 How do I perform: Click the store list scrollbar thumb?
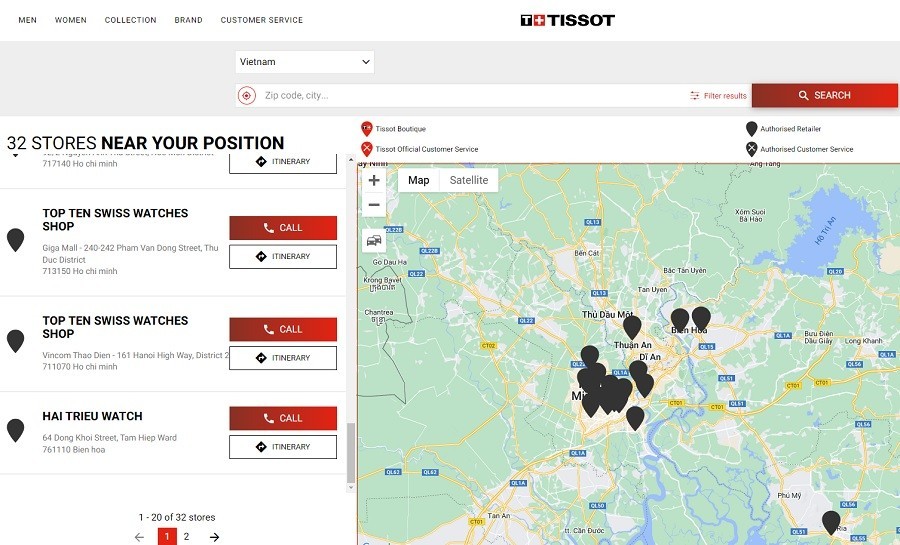(351, 453)
